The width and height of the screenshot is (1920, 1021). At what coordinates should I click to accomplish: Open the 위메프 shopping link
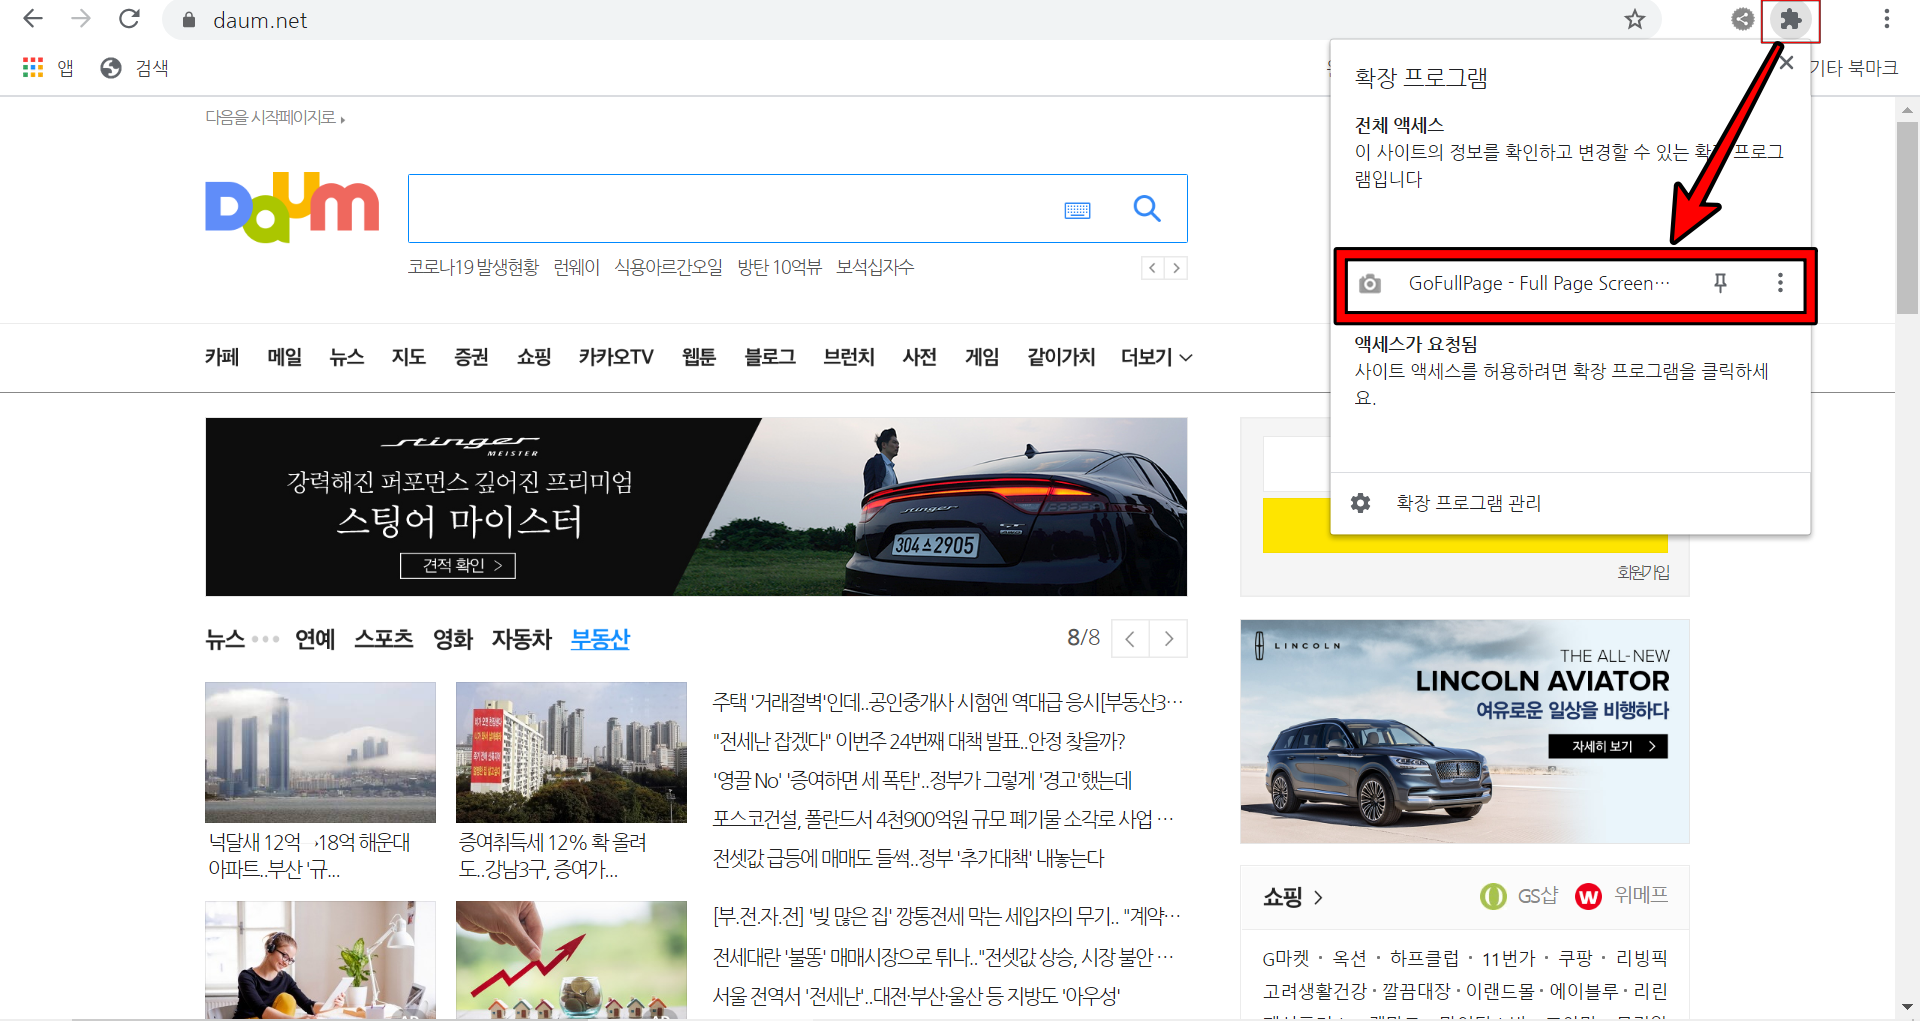point(1622,896)
